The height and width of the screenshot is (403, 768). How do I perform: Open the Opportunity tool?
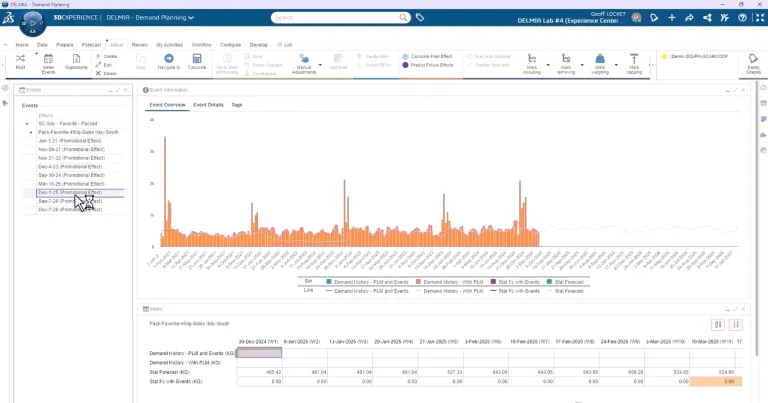76,61
